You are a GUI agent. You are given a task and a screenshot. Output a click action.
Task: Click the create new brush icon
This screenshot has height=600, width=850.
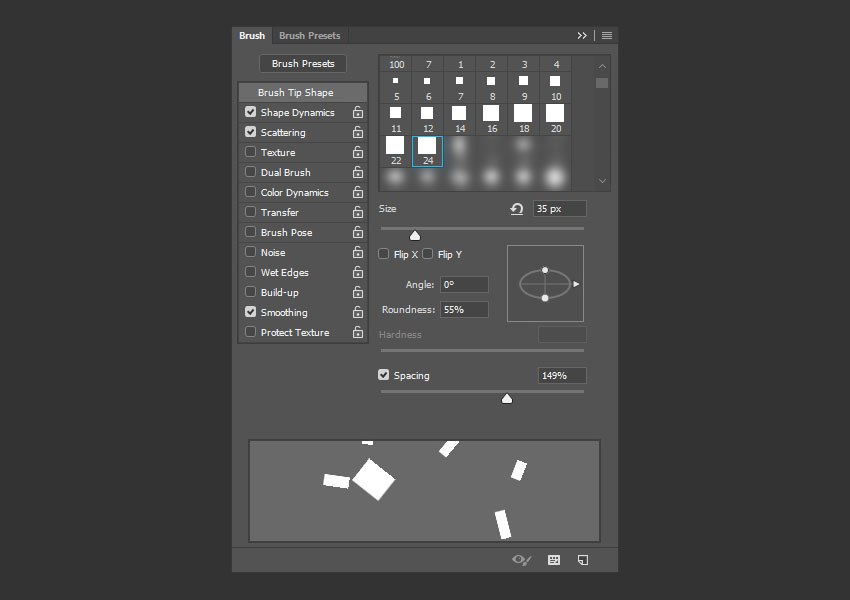583,560
